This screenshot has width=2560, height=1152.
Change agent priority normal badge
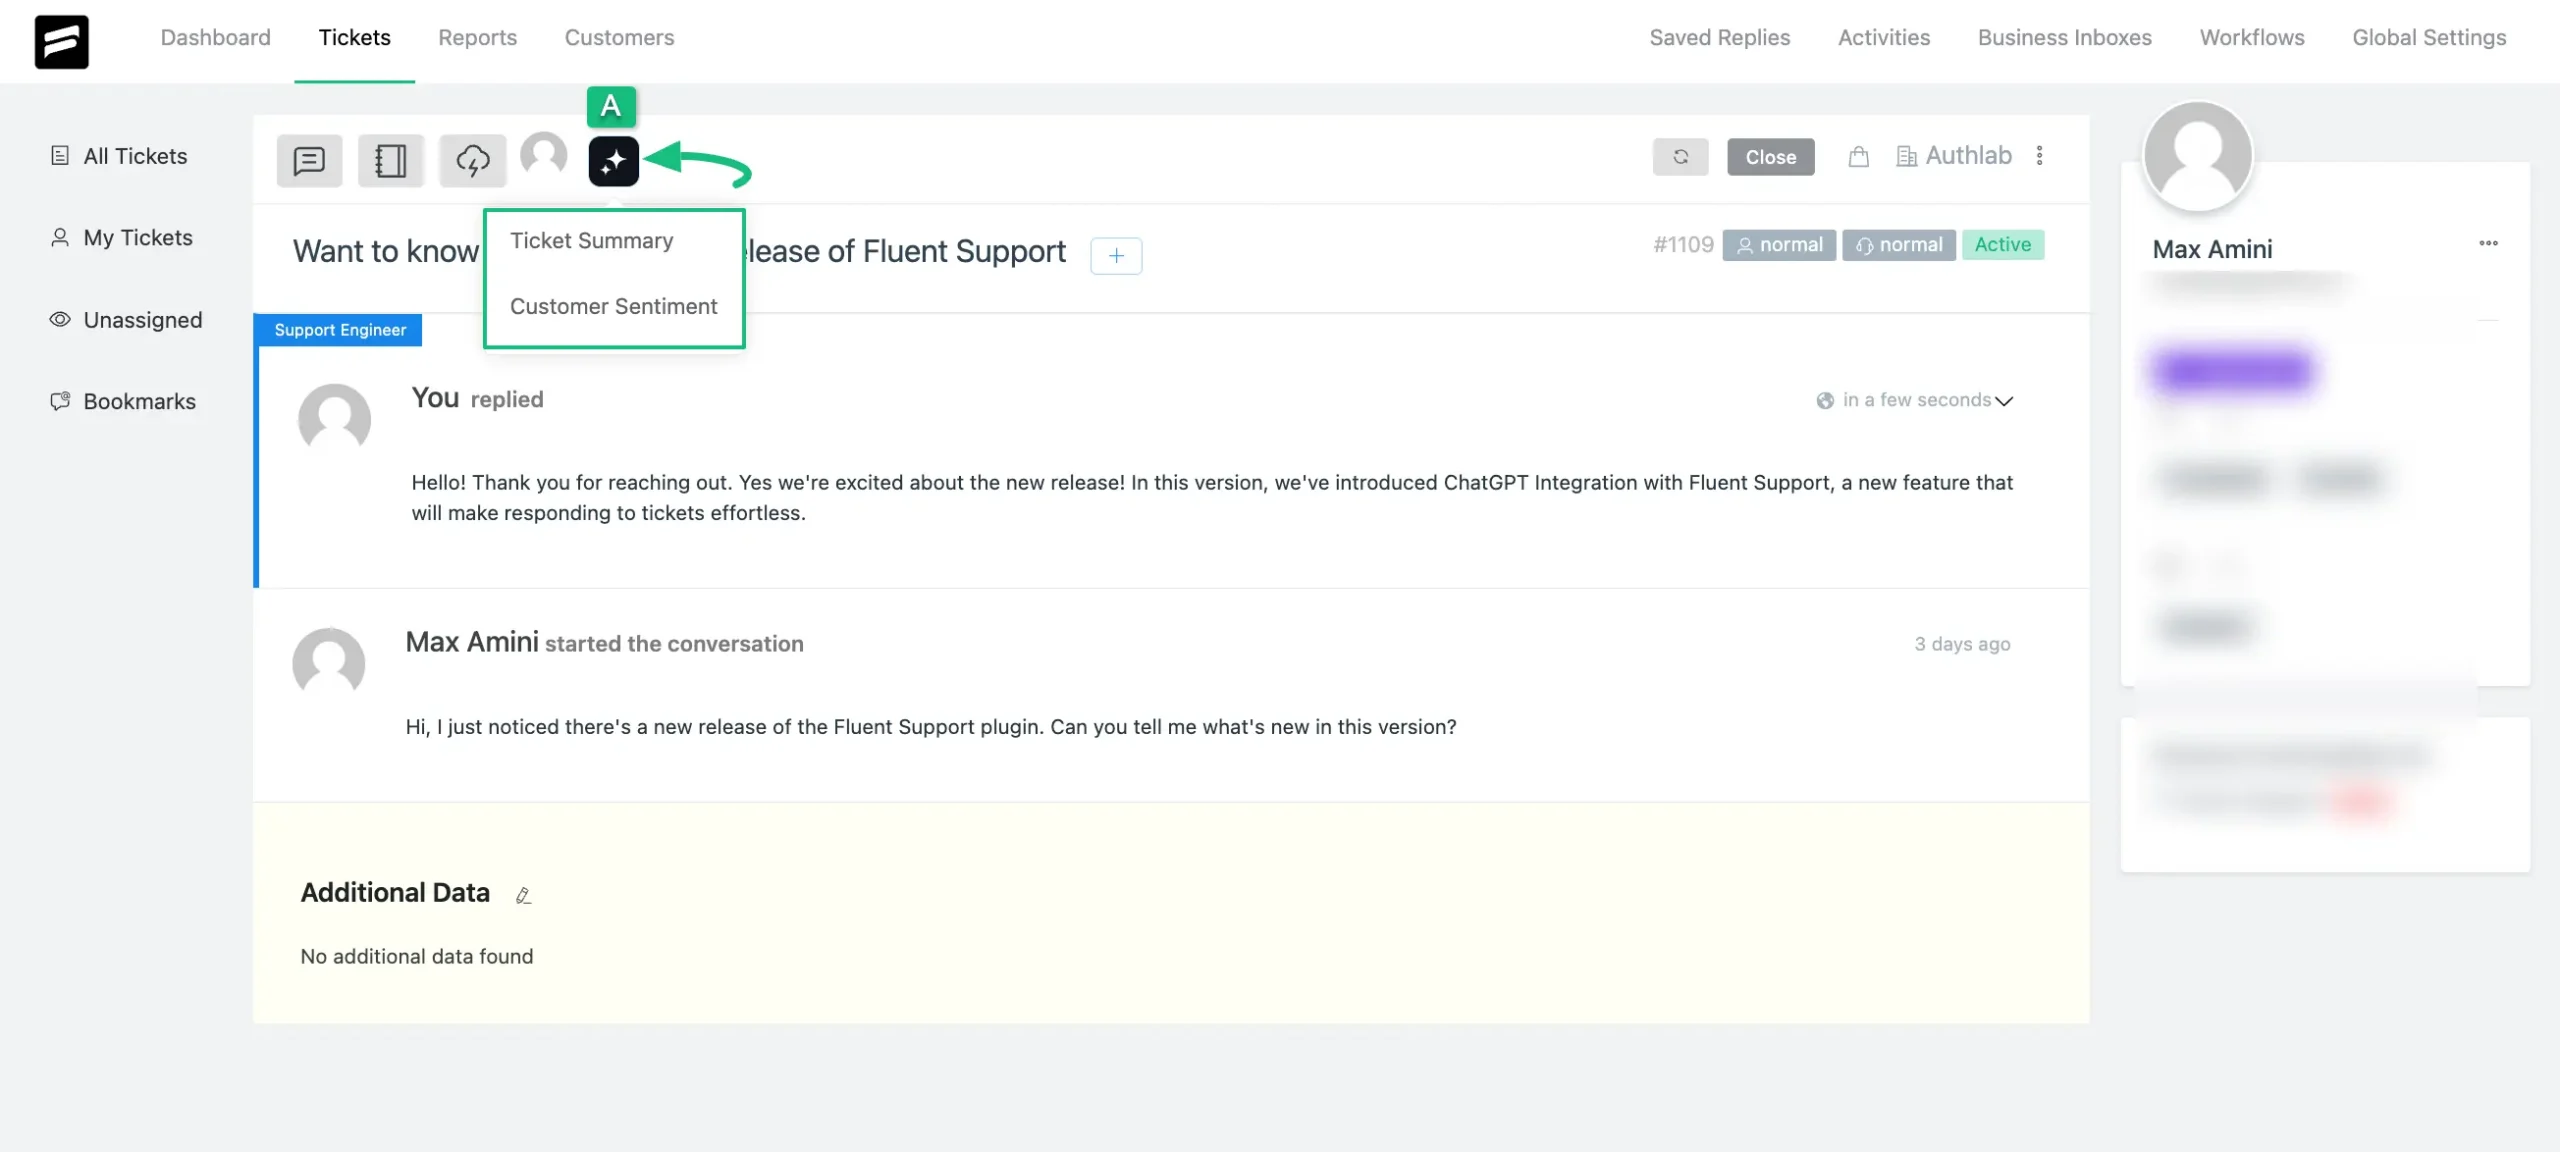tap(1898, 245)
